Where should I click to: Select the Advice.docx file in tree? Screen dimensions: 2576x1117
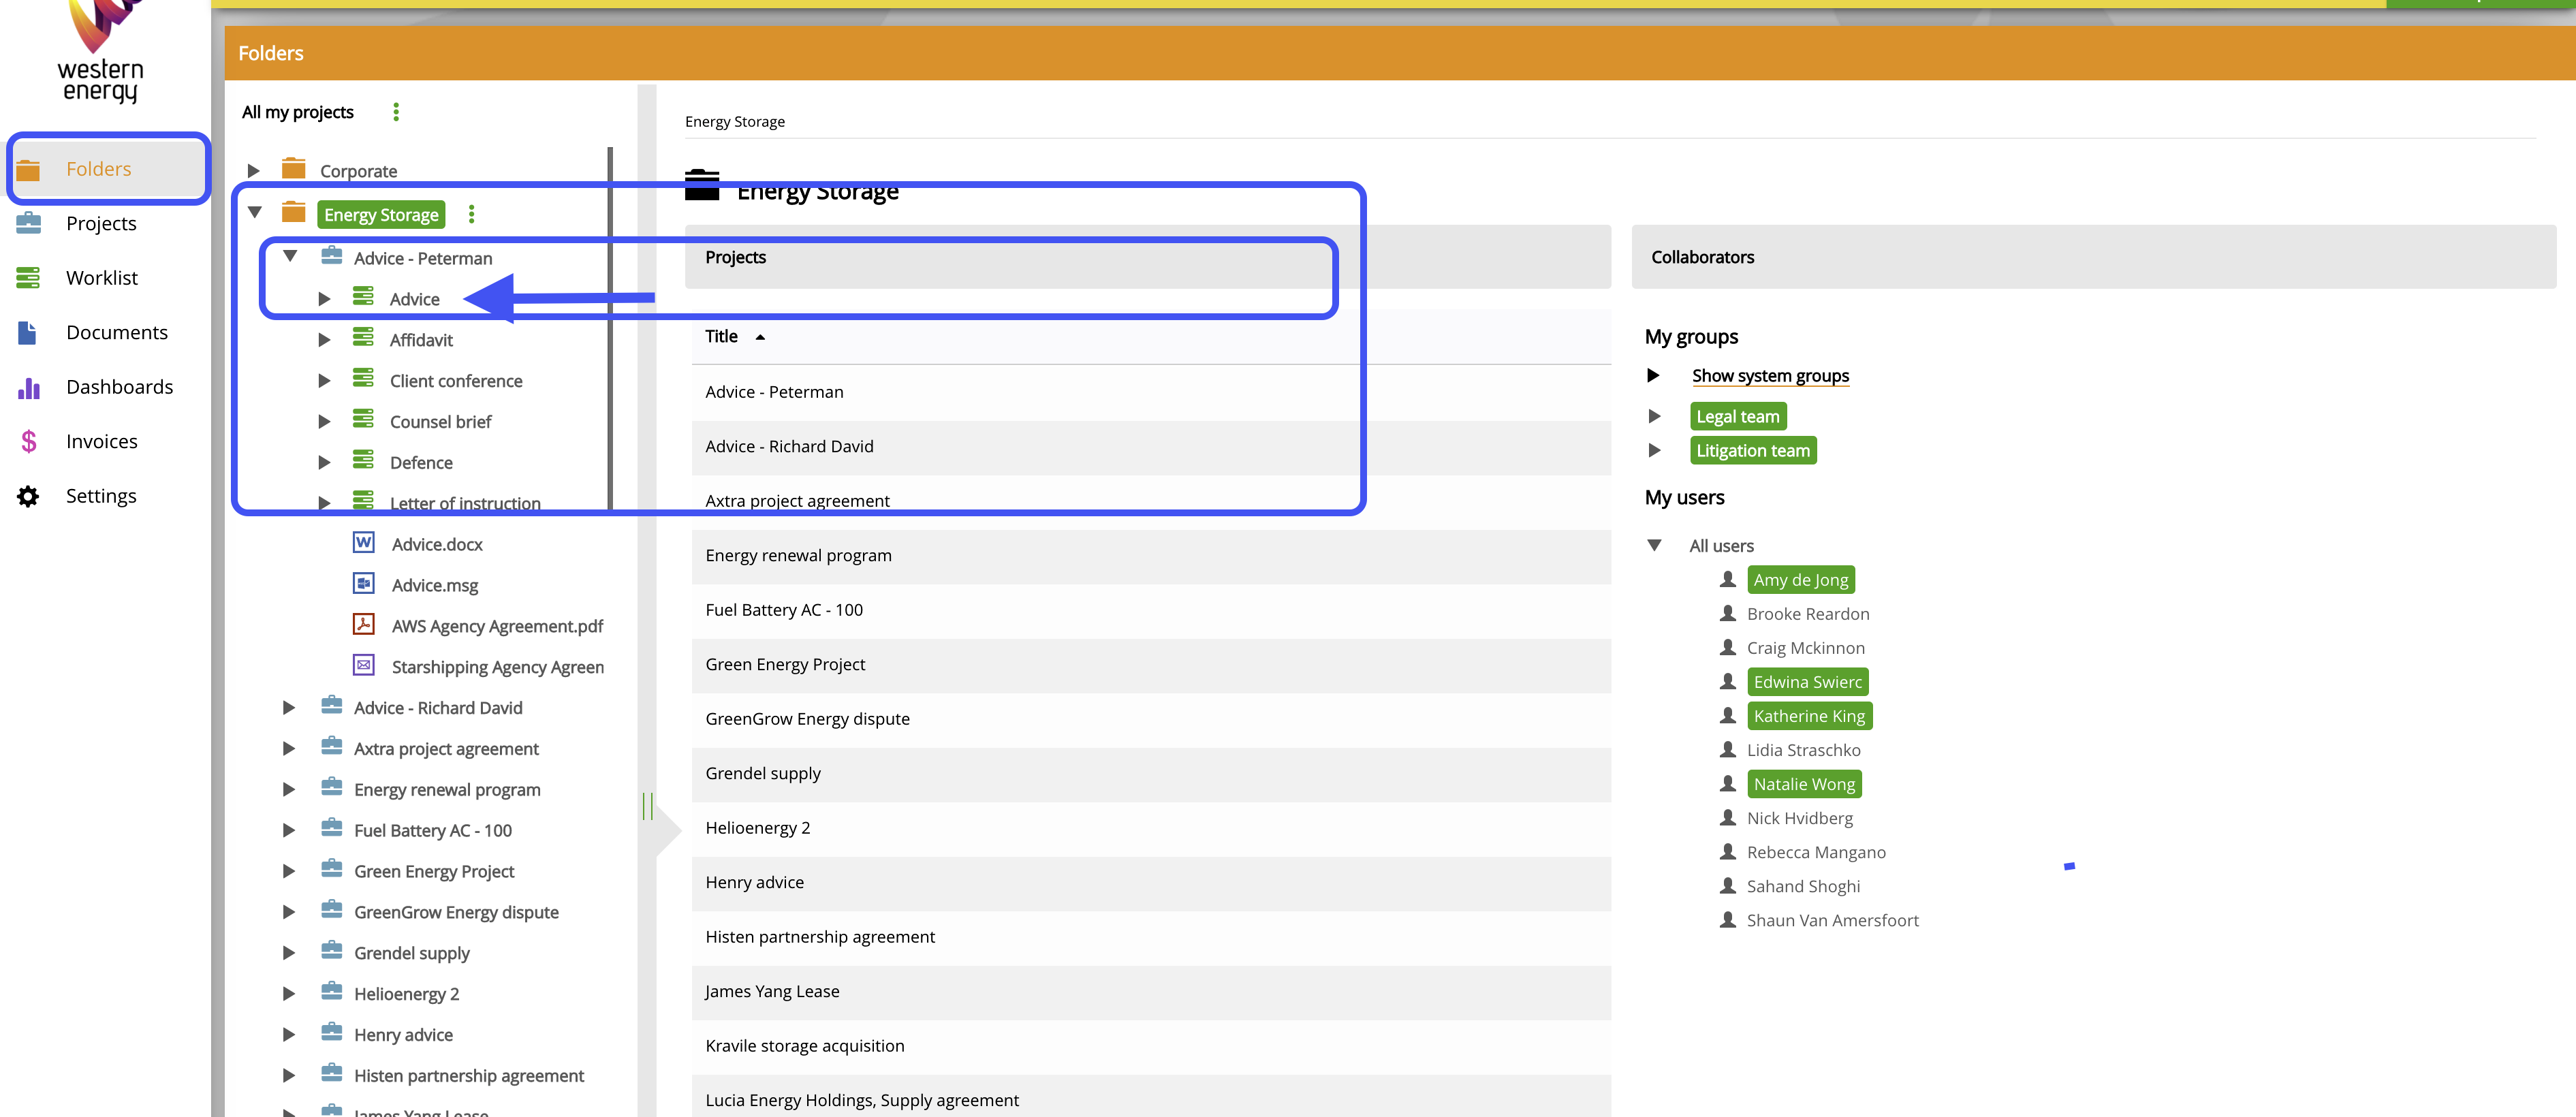(437, 544)
